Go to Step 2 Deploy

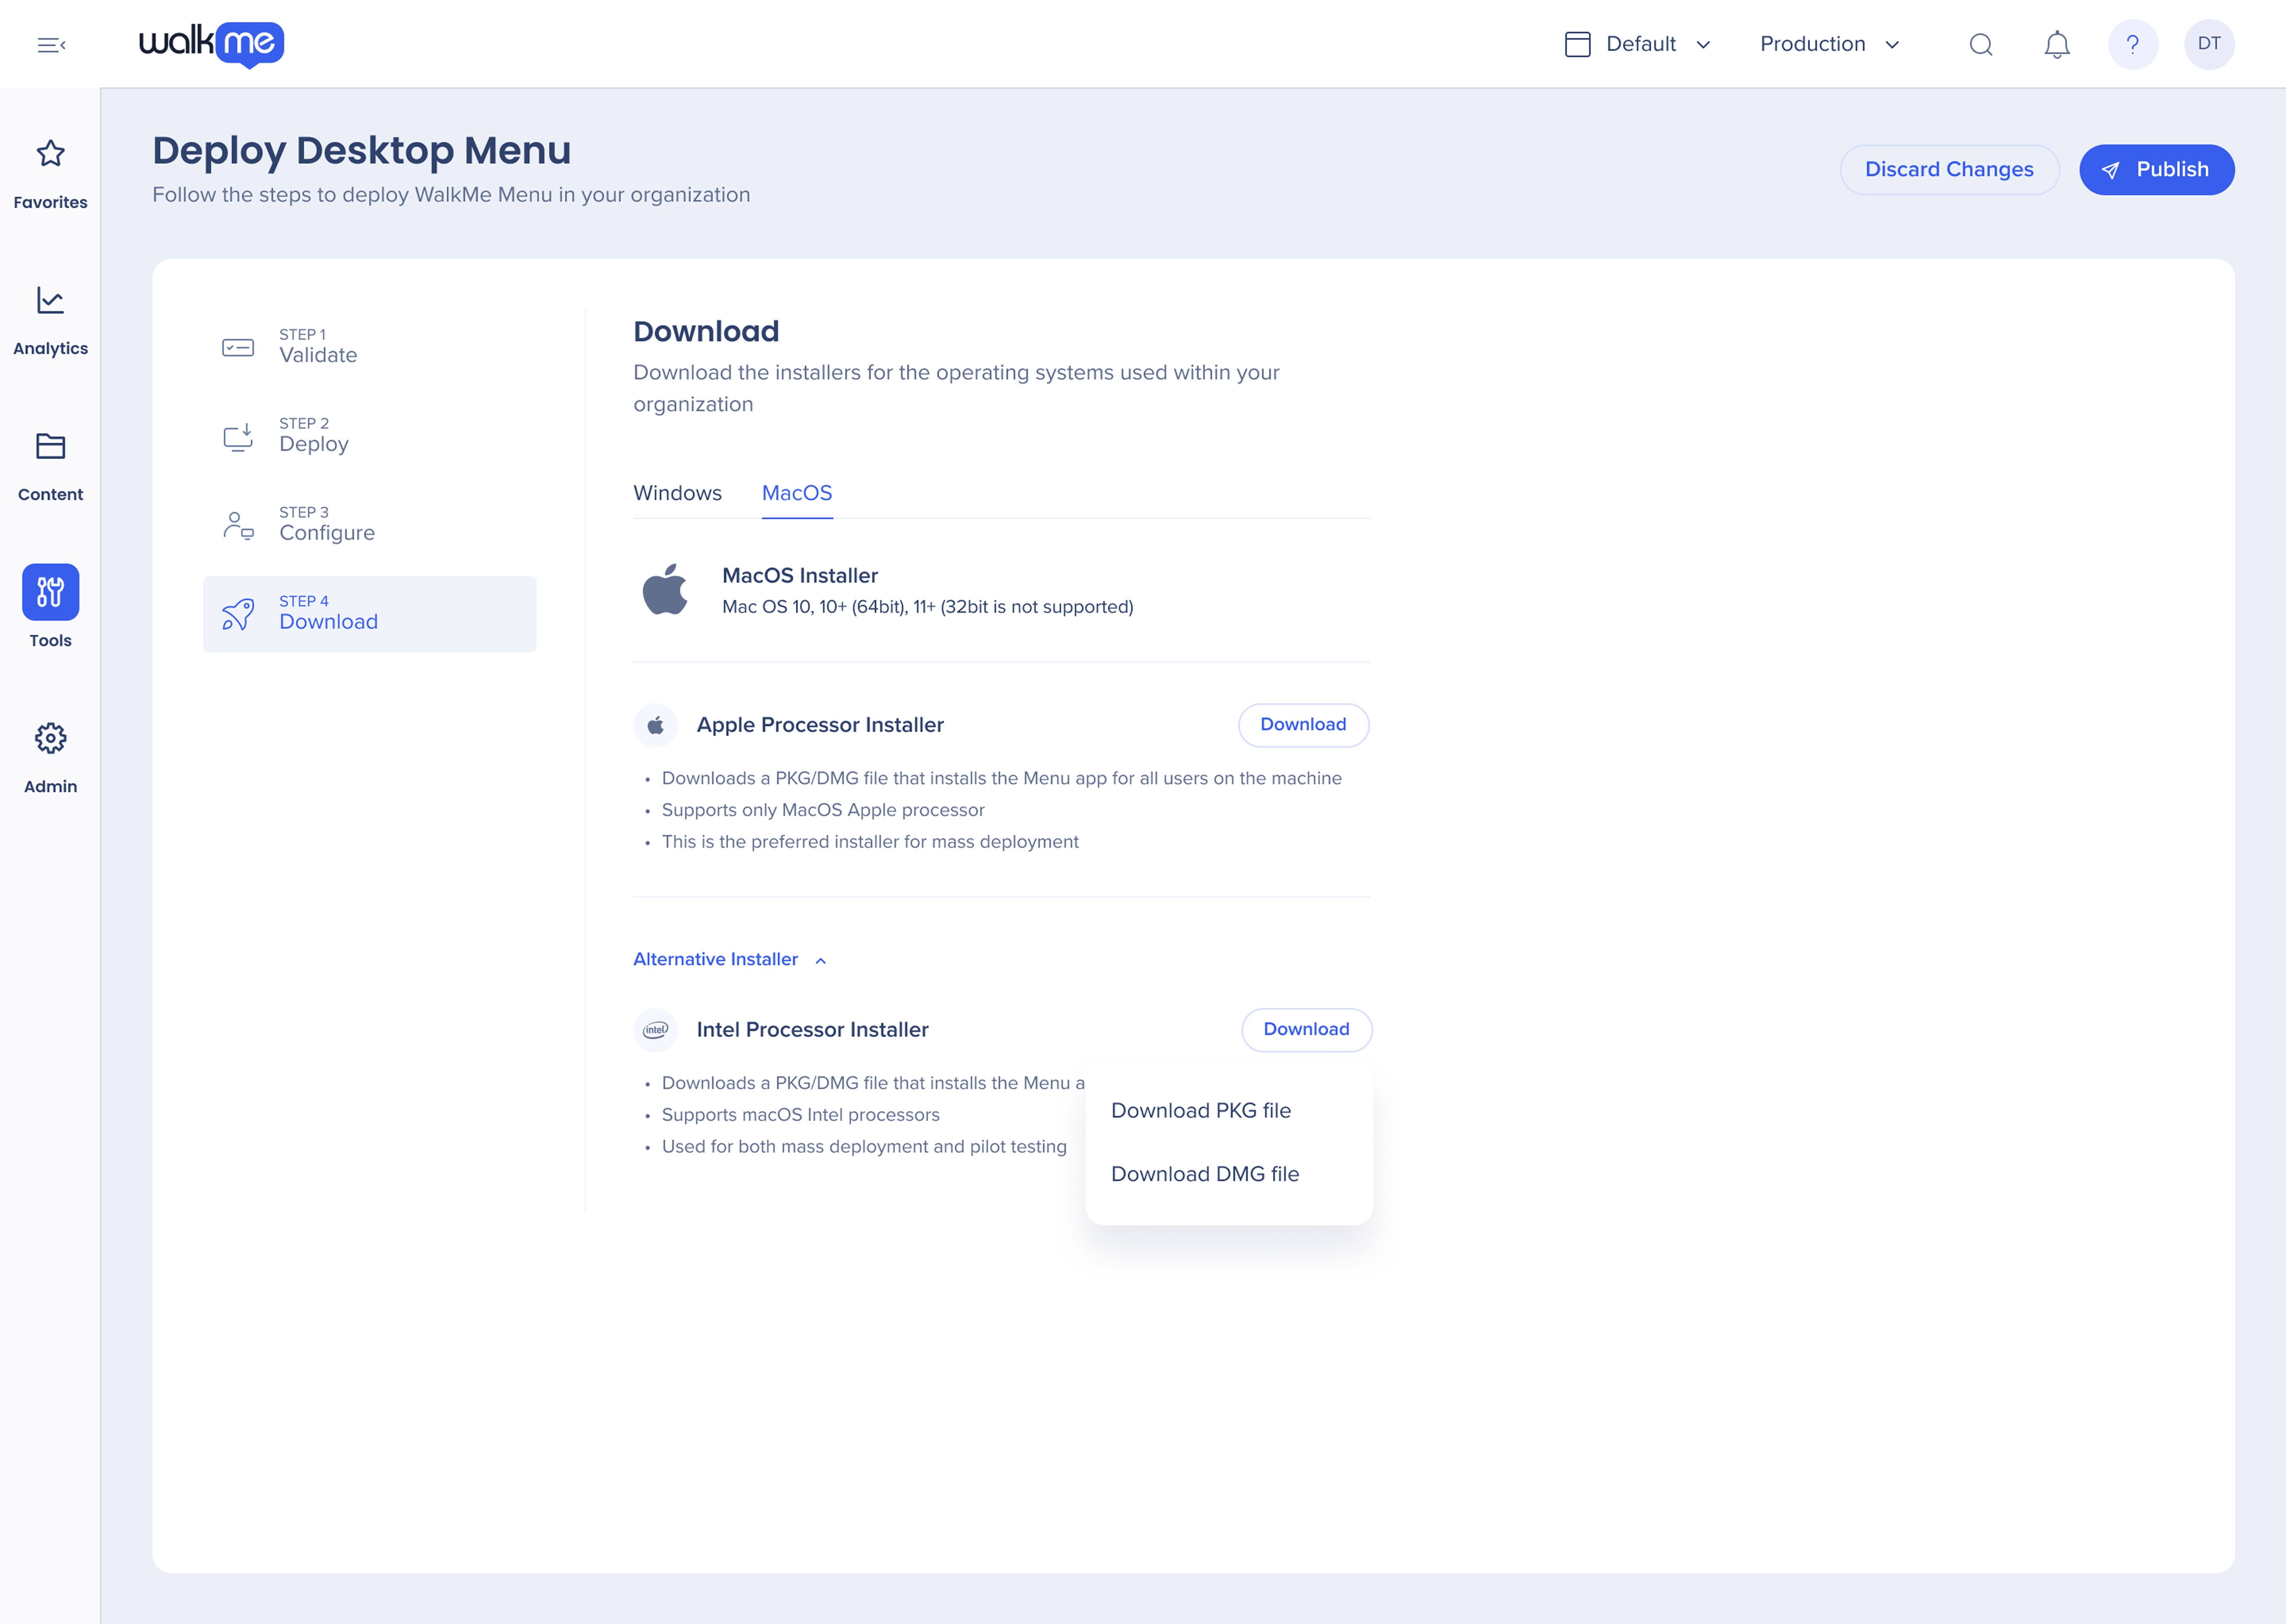[370, 436]
